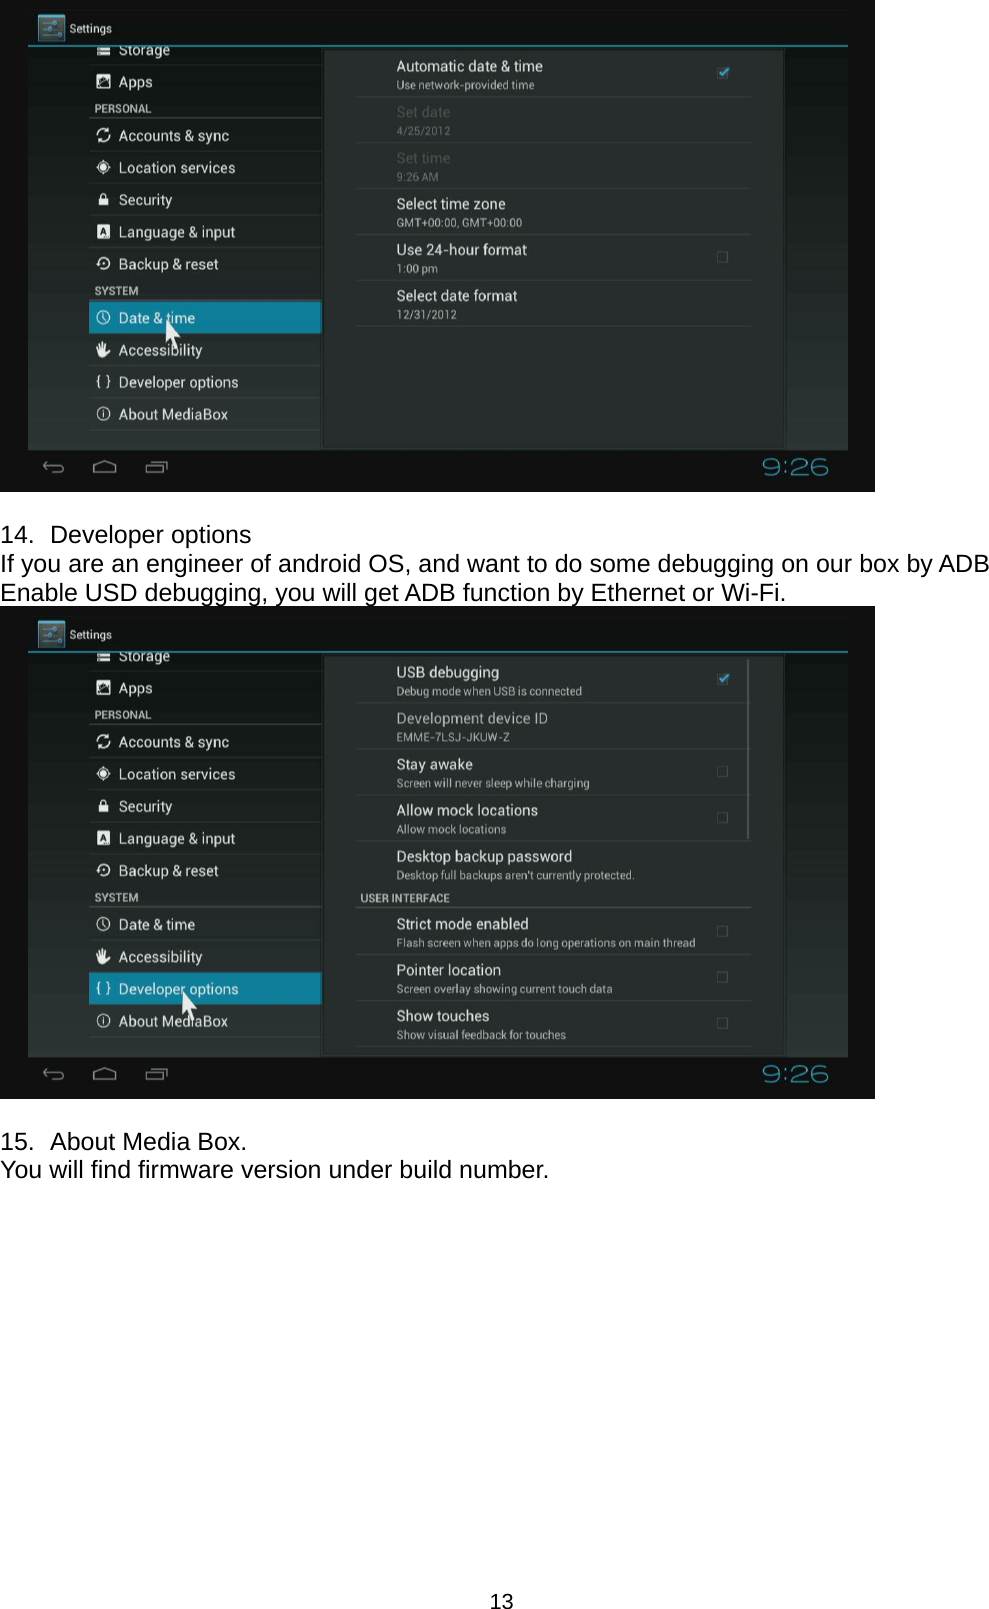
Task: Tap the back navigation icon in bottom screenshot
Action: point(54,1074)
